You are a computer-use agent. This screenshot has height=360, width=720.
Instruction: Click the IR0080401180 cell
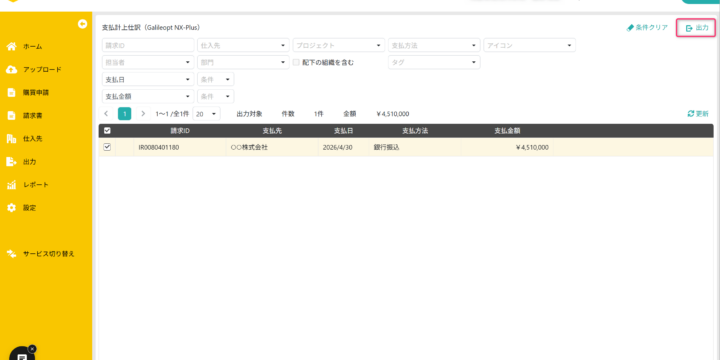(x=180, y=147)
